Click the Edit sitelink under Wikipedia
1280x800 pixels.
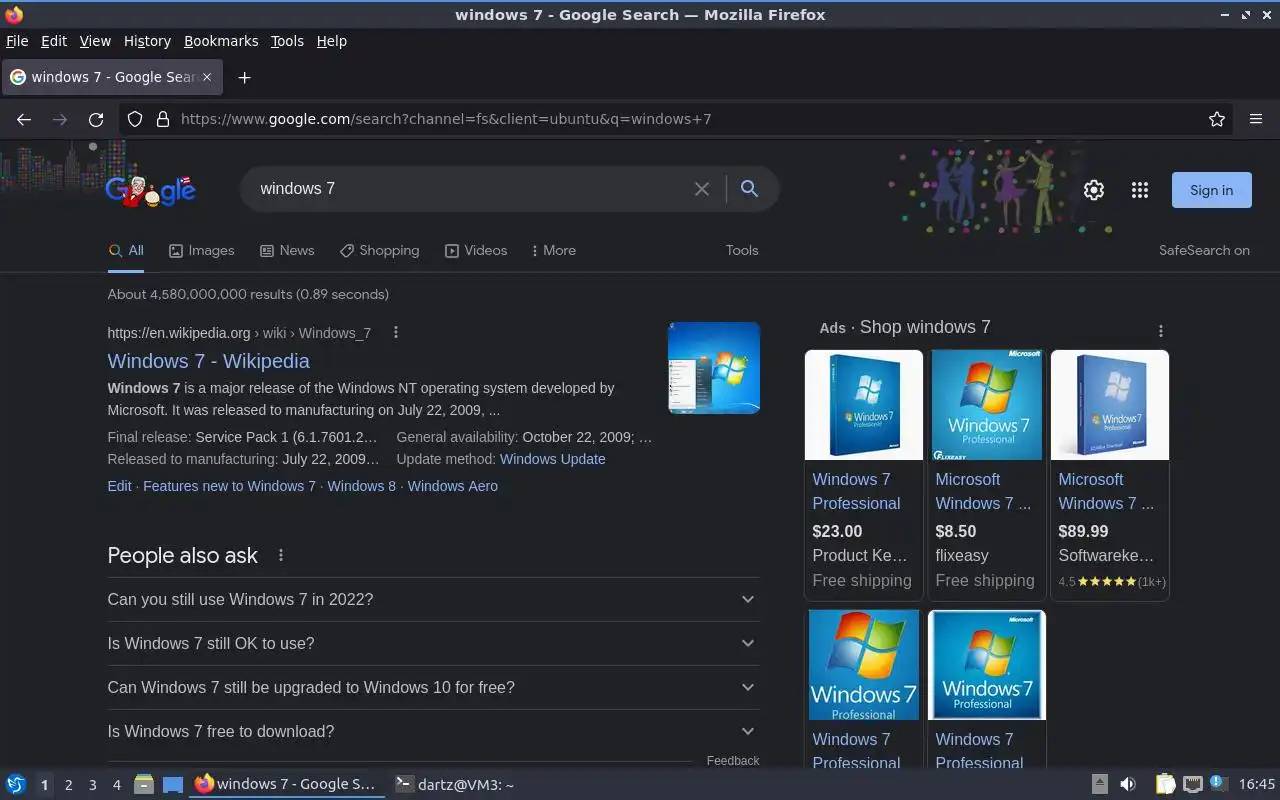tap(119, 486)
